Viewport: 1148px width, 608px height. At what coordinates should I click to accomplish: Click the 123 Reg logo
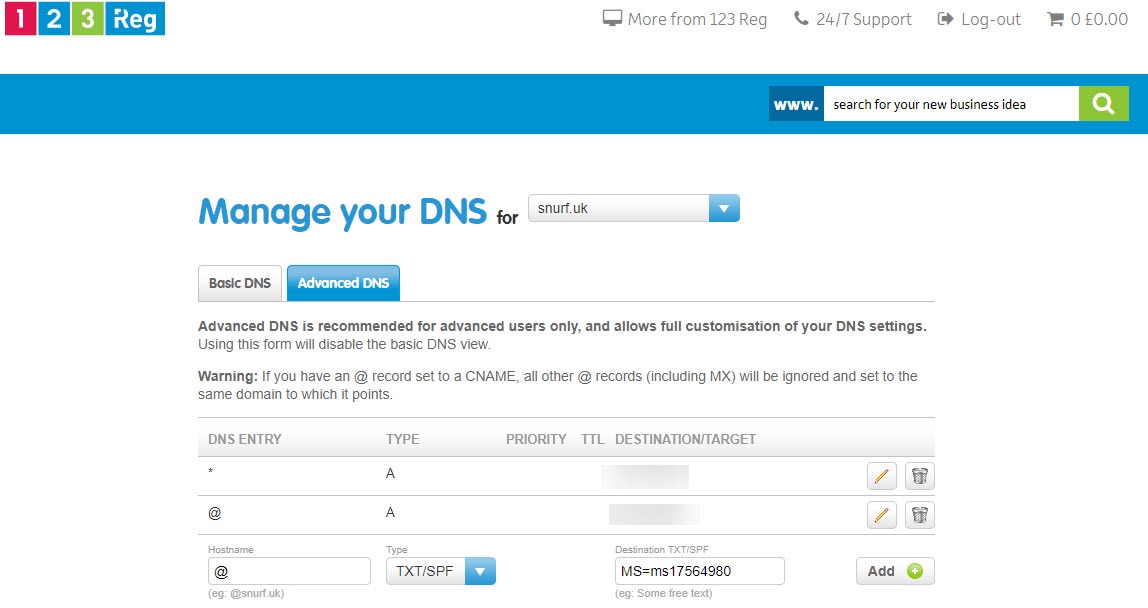pyautogui.click(x=85, y=19)
